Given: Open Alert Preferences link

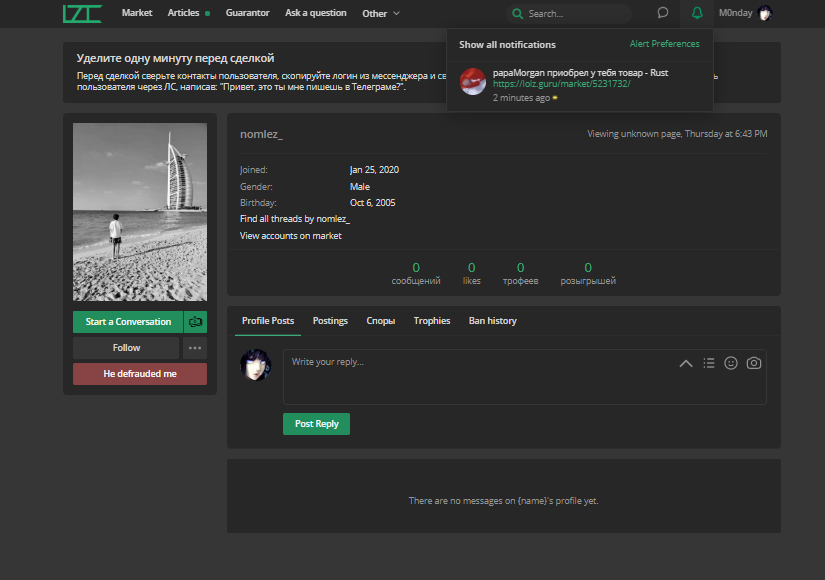Looking at the screenshot, I should point(665,44).
